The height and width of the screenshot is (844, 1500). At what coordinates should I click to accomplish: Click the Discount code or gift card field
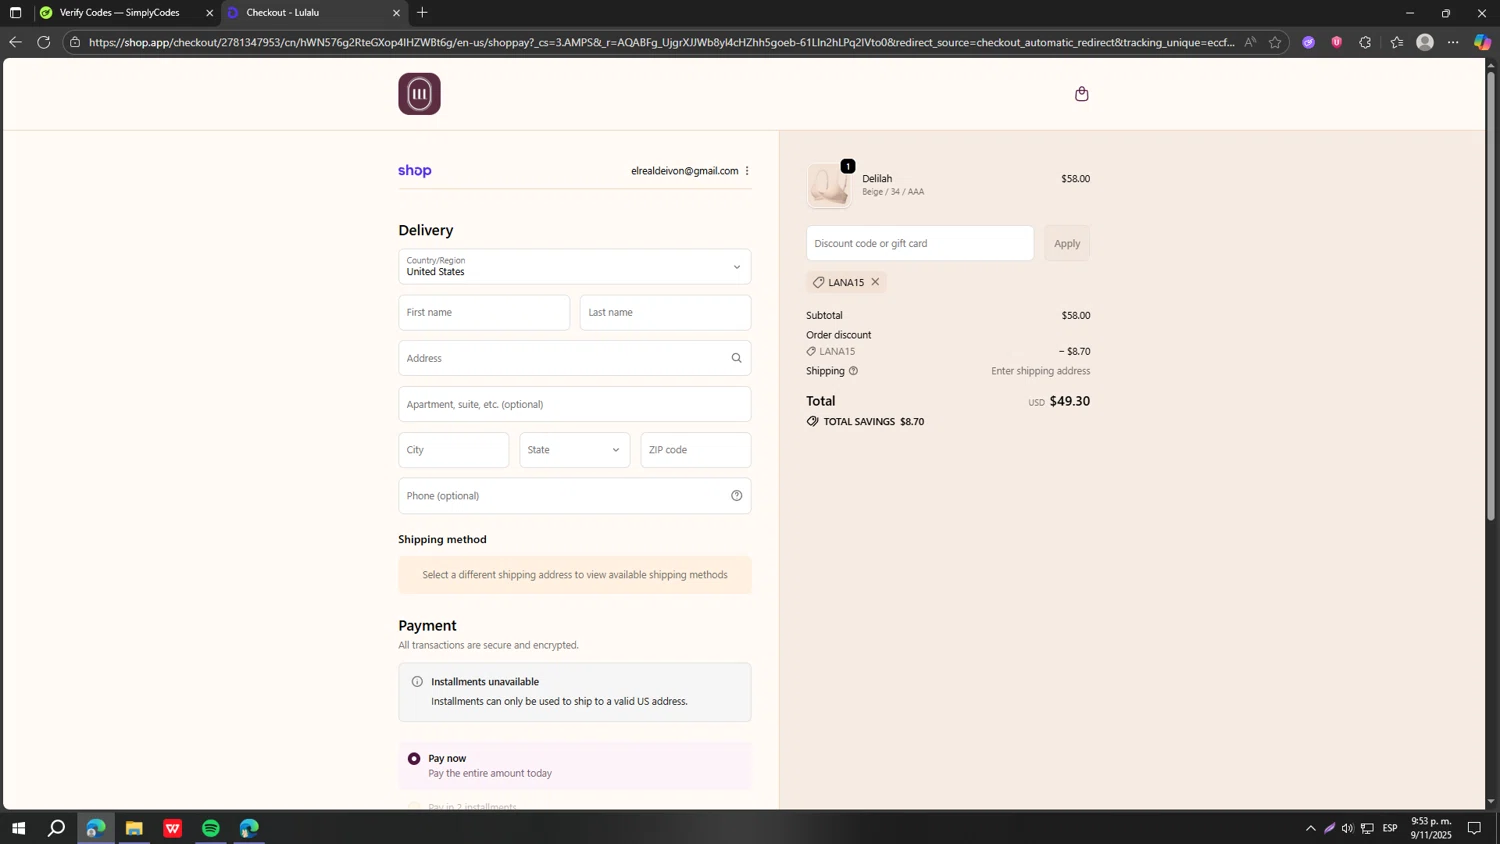(920, 244)
